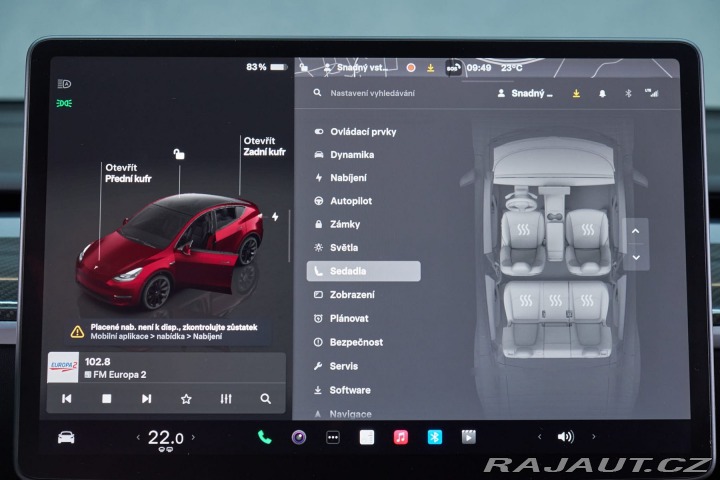
Task: Toggle driver seat heater
Action: (x=523, y=229)
